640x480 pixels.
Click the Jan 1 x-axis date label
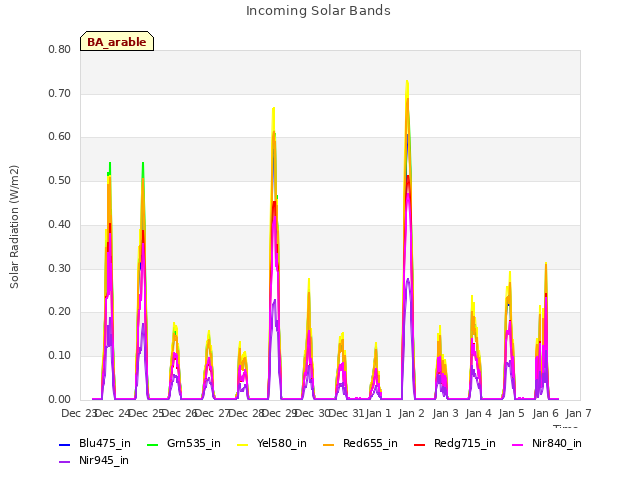click(378, 413)
